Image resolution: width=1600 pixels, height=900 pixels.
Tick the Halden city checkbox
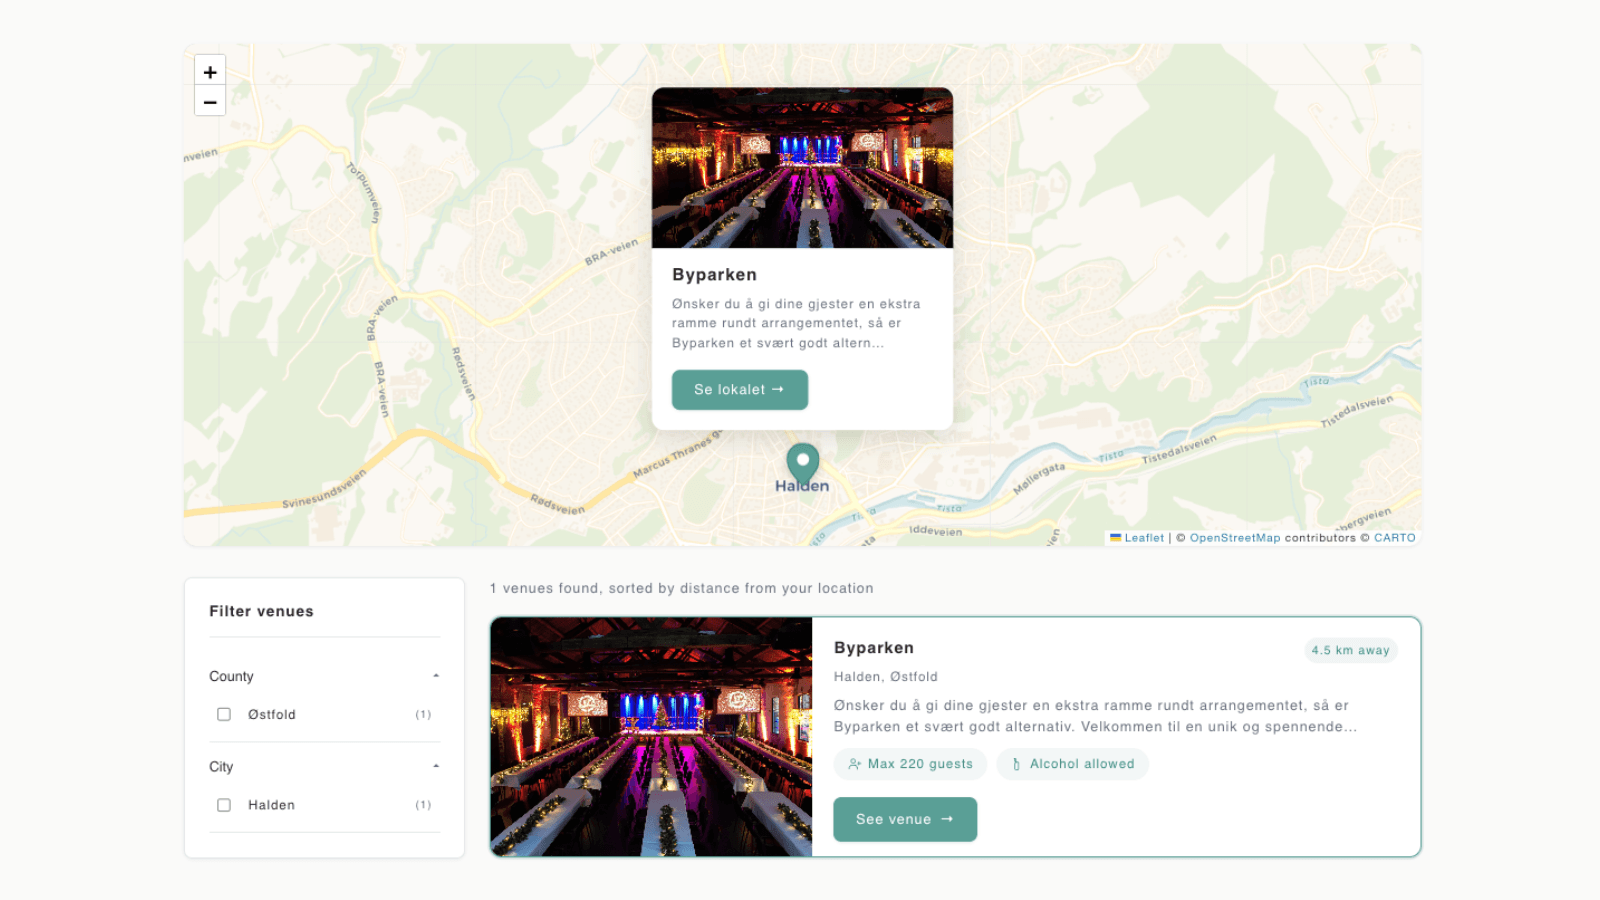224,805
